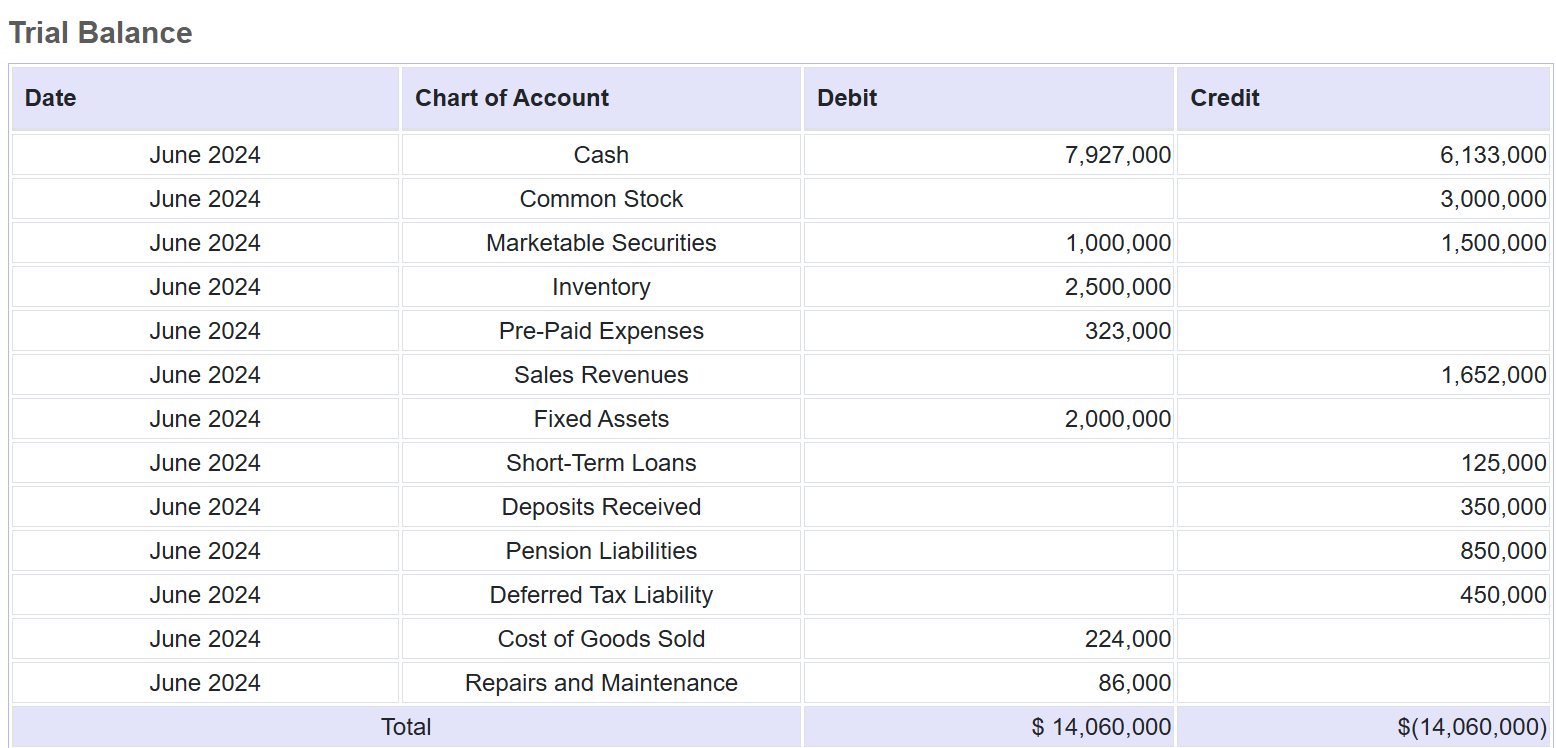This screenshot has width=1556, height=748.
Task: Click Cash debit value 7,927,000
Action: click(x=1118, y=155)
